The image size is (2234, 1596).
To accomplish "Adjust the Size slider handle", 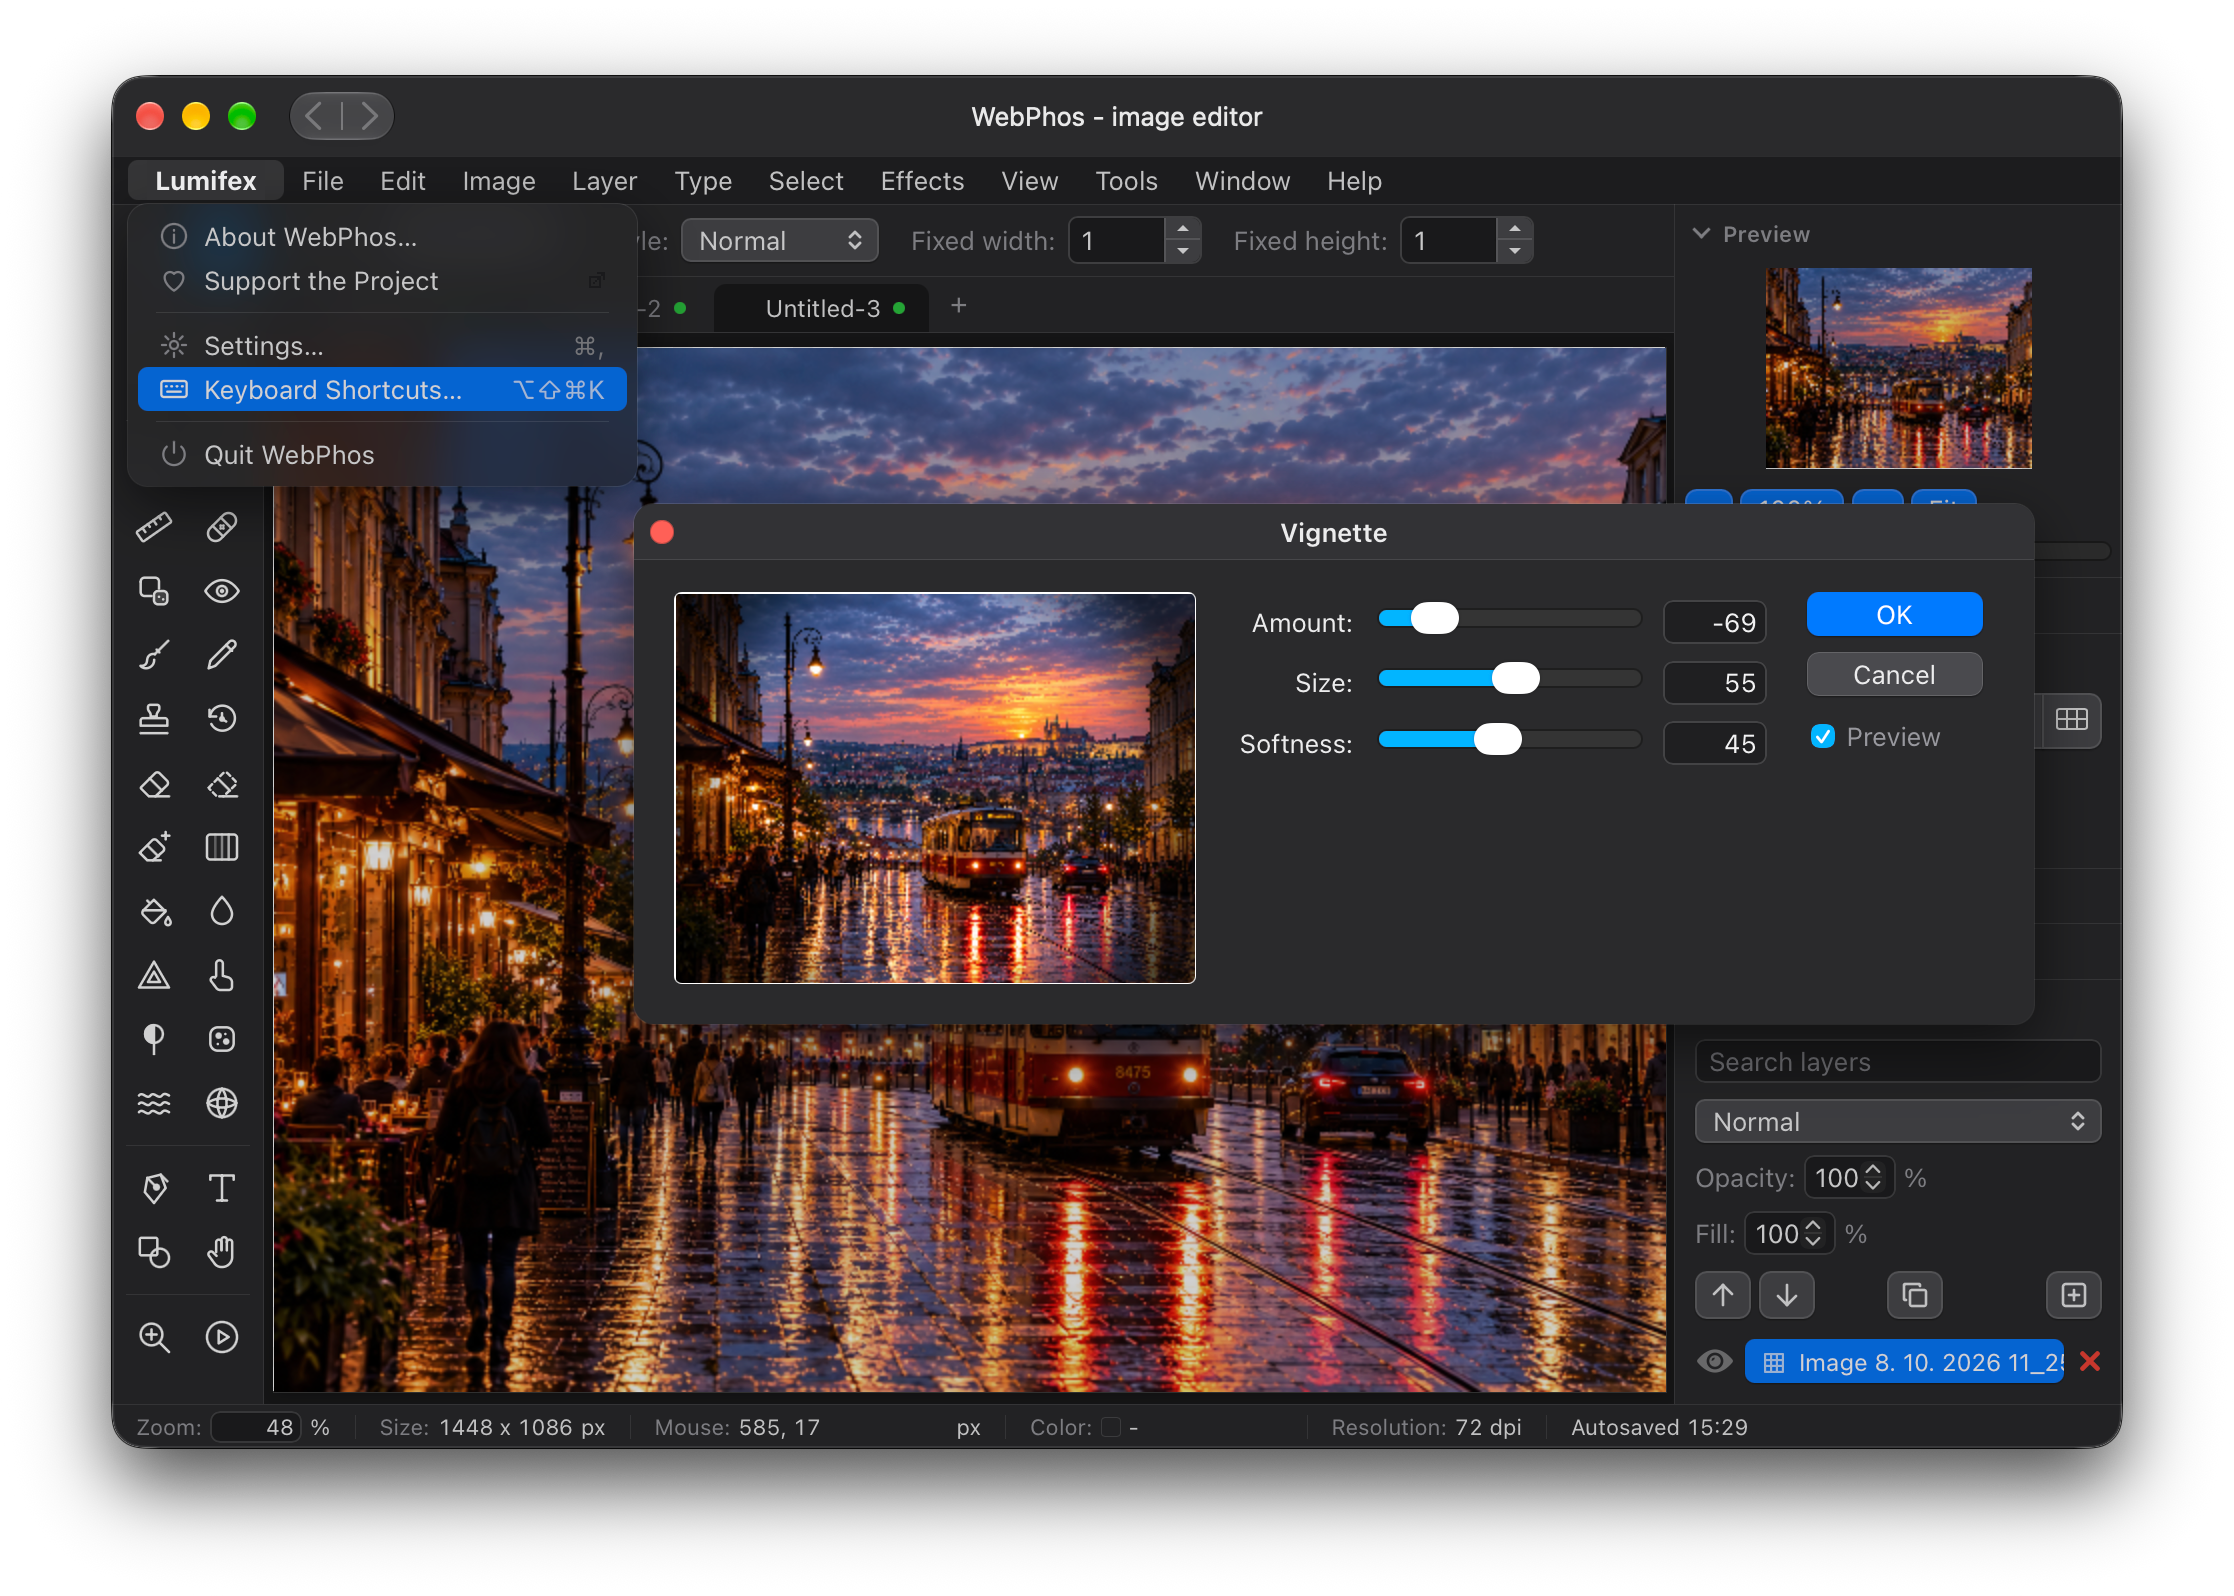I will [x=1516, y=679].
